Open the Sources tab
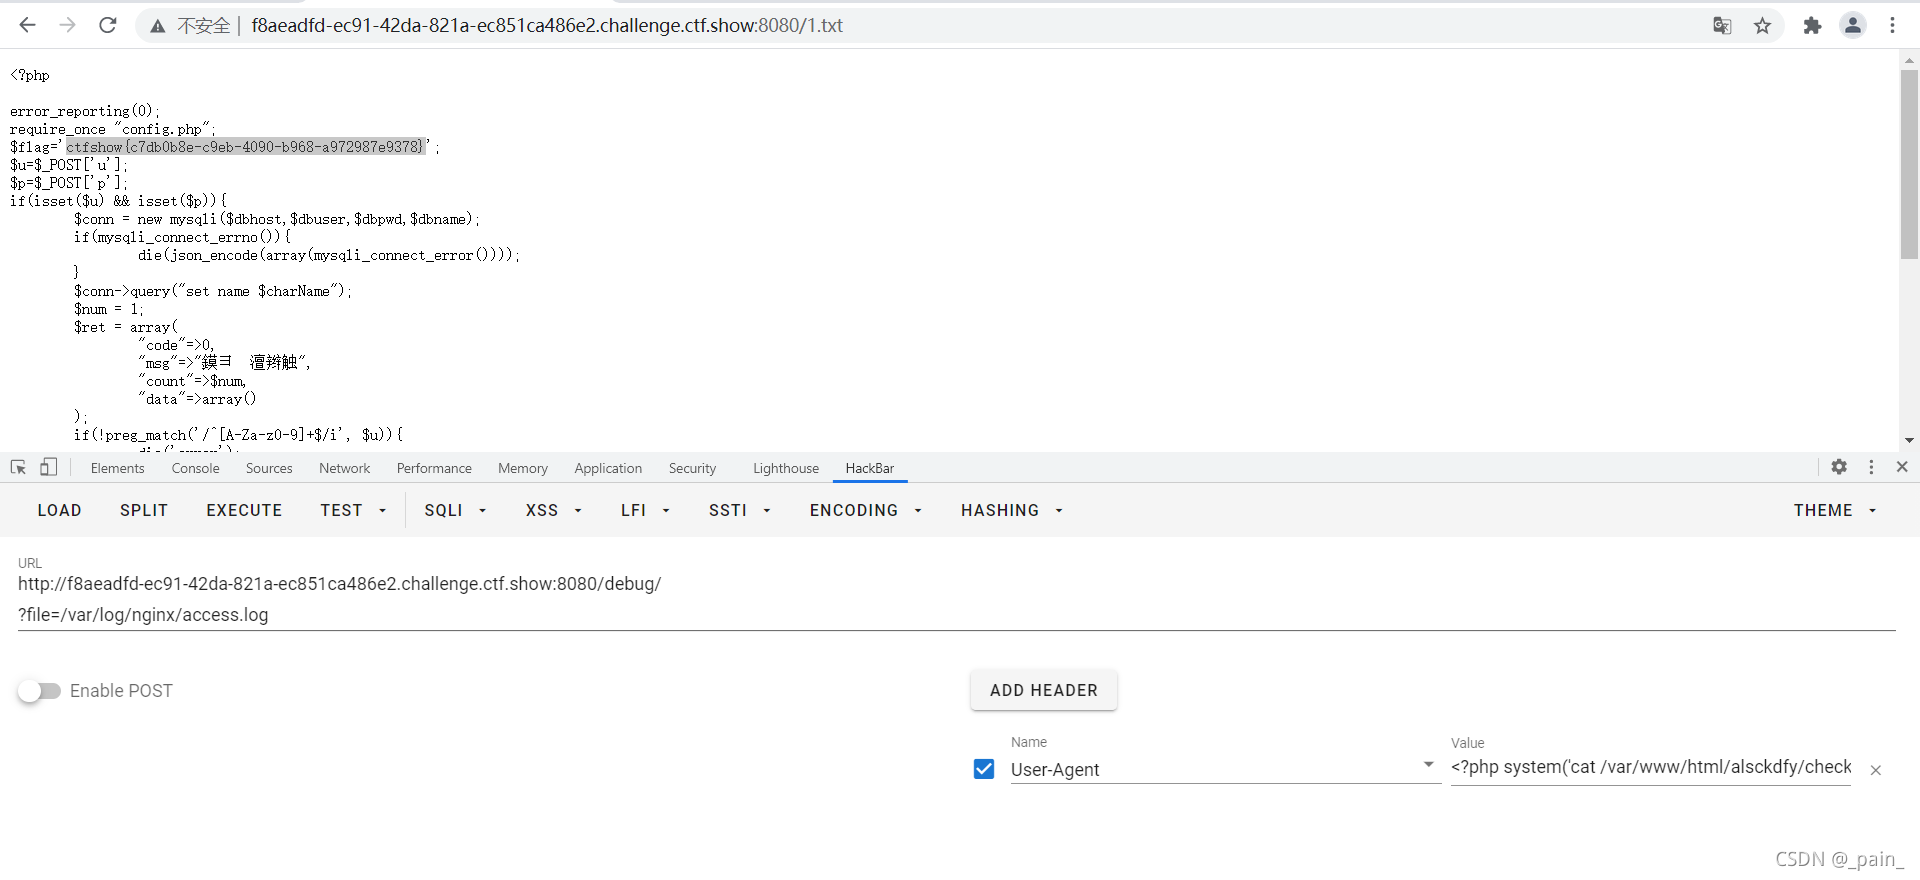Viewport: 1920px width, 880px height. coord(269,468)
